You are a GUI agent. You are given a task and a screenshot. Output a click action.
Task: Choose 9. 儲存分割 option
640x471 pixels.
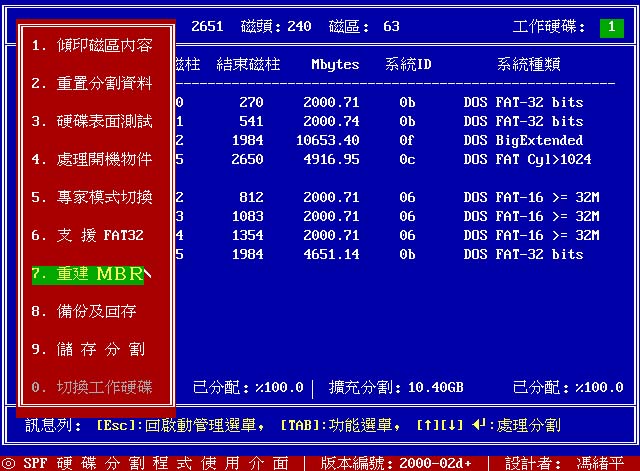coord(88,349)
